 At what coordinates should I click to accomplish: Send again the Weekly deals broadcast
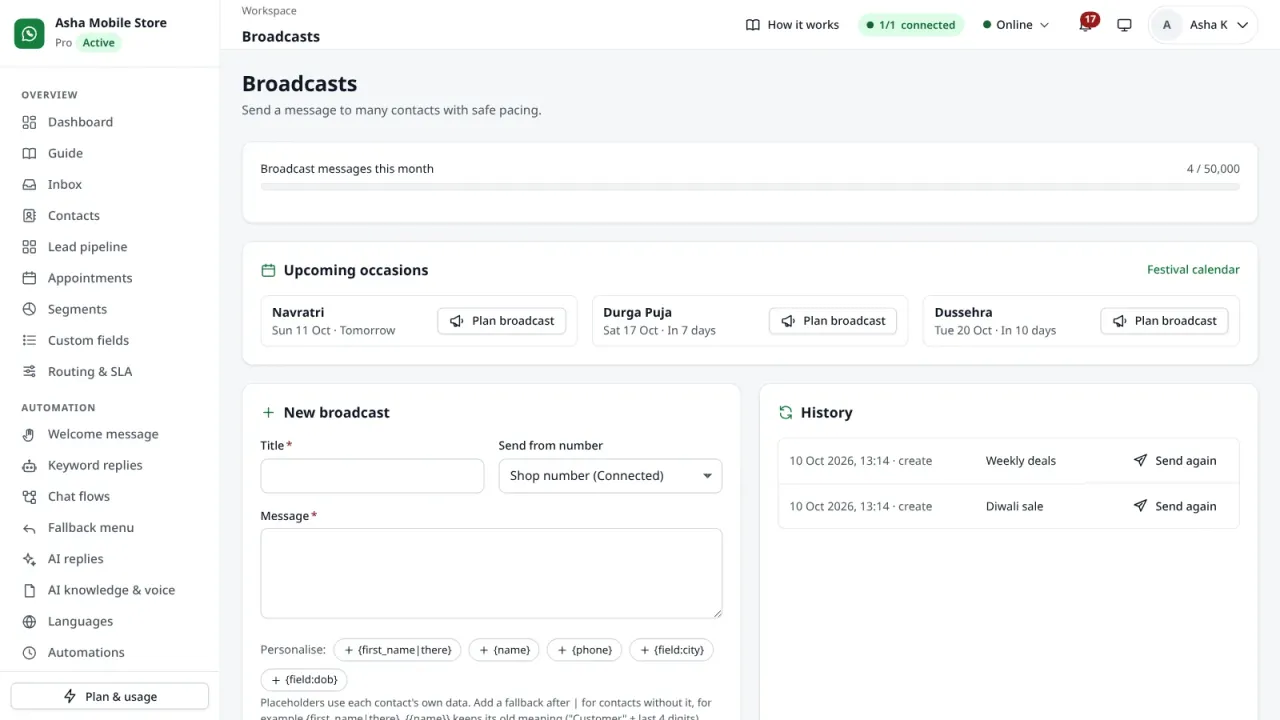coord(1175,461)
